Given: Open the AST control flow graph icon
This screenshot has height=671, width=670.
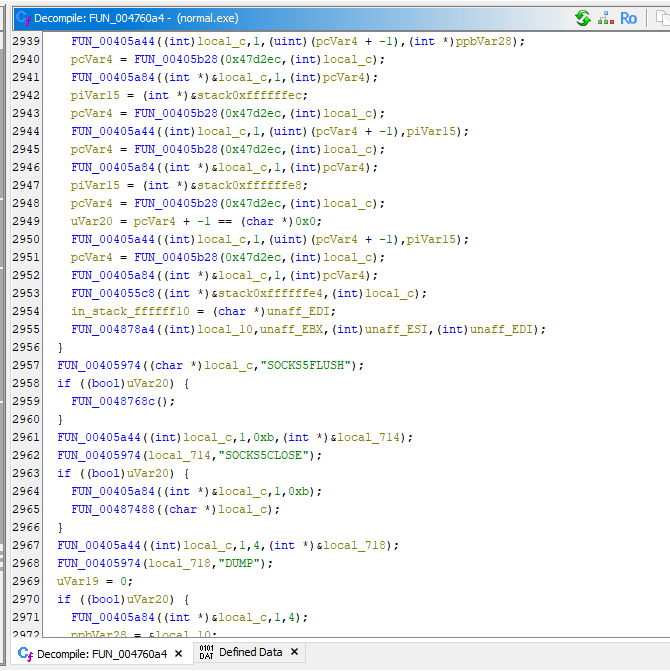Looking at the screenshot, I should click(x=606, y=17).
